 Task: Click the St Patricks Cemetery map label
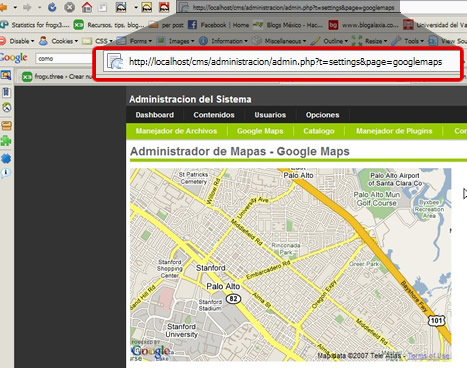click(x=194, y=178)
